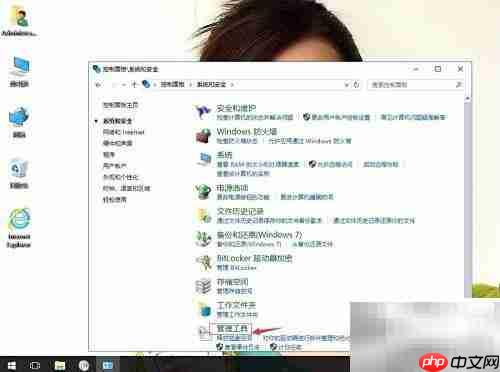Open the Network (网络) desktop icon
Image resolution: width=500 pixels, height=372 pixels.
(x=19, y=122)
